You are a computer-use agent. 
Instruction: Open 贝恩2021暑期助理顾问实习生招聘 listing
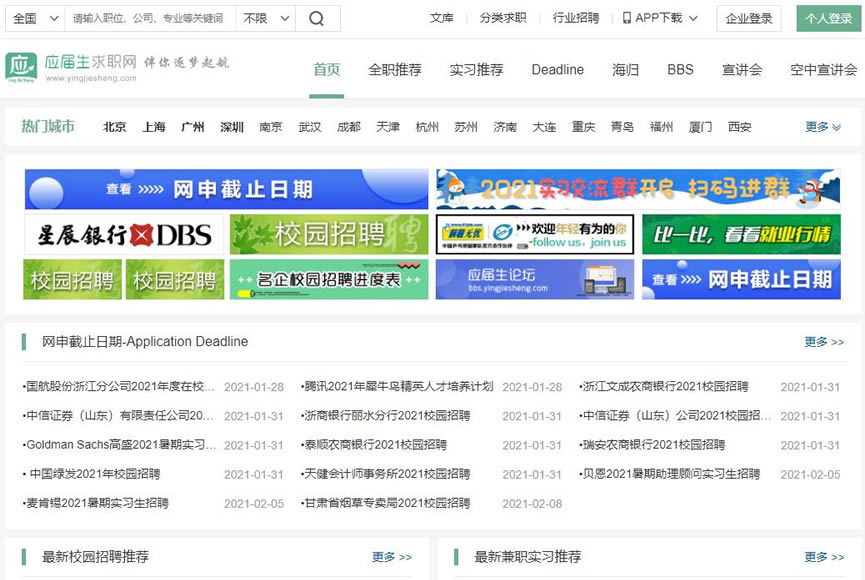coord(670,474)
